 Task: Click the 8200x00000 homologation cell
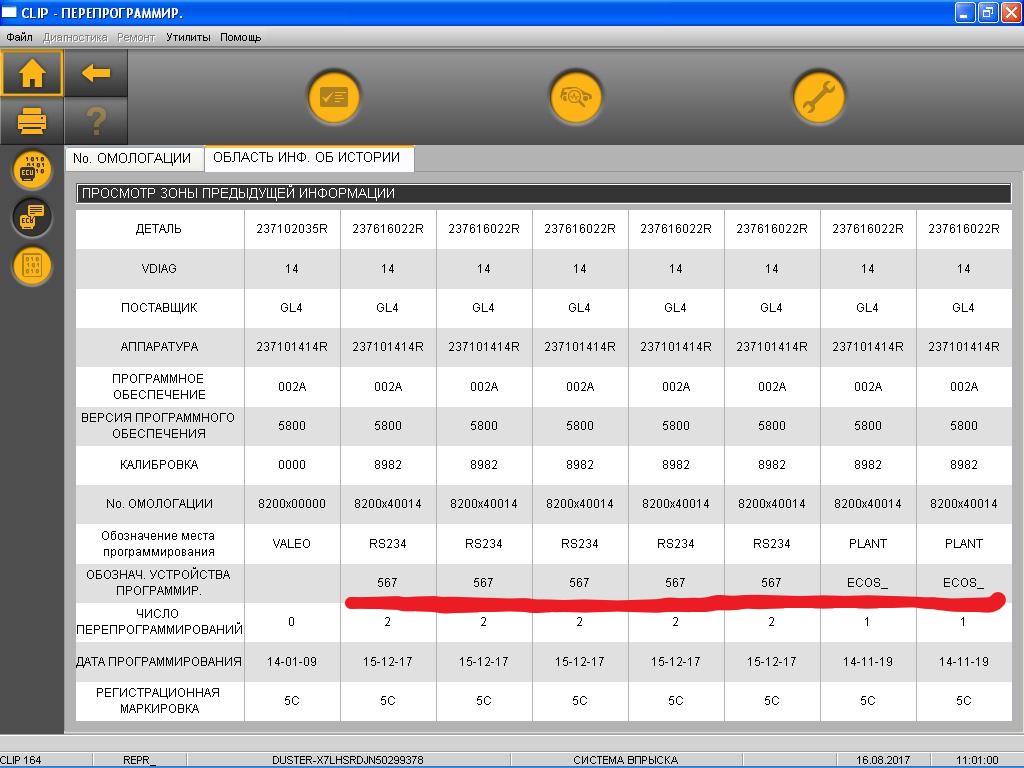coord(292,504)
